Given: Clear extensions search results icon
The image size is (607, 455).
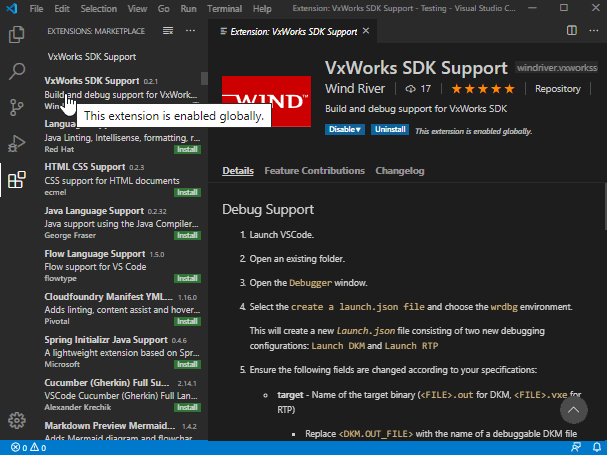Looking at the screenshot, I should pyautogui.click(x=168, y=31).
